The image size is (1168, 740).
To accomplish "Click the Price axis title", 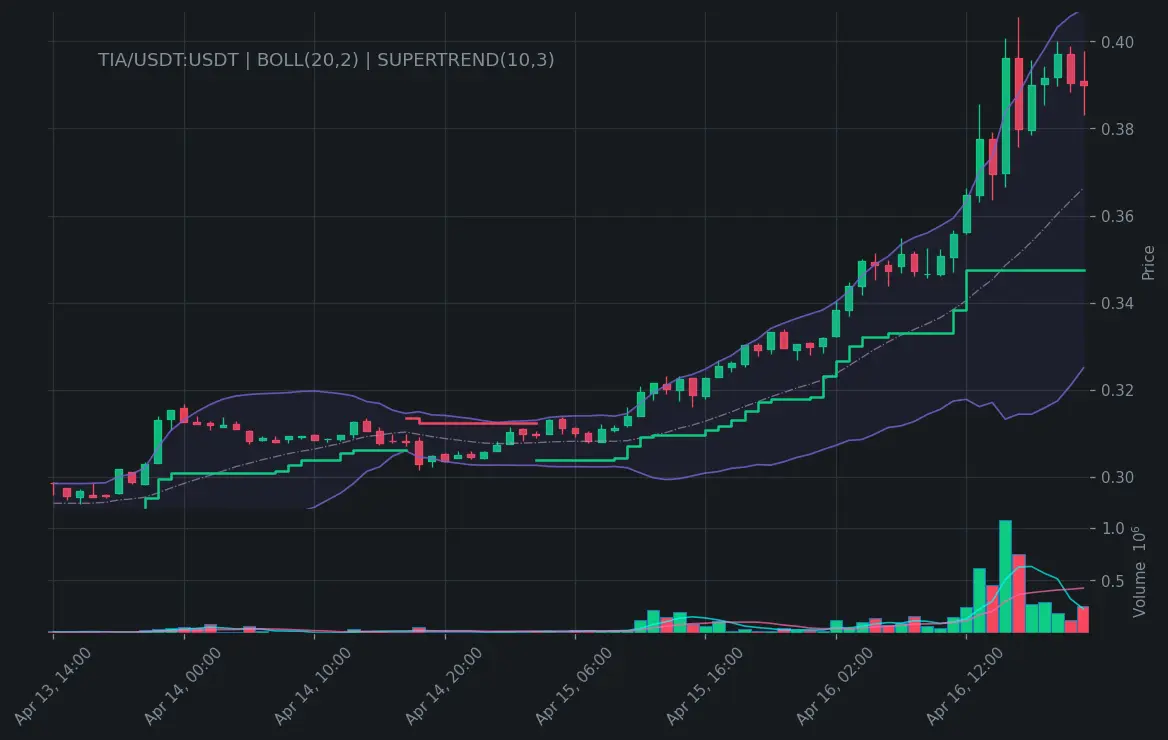I will pyautogui.click(x=1148, y=262).
